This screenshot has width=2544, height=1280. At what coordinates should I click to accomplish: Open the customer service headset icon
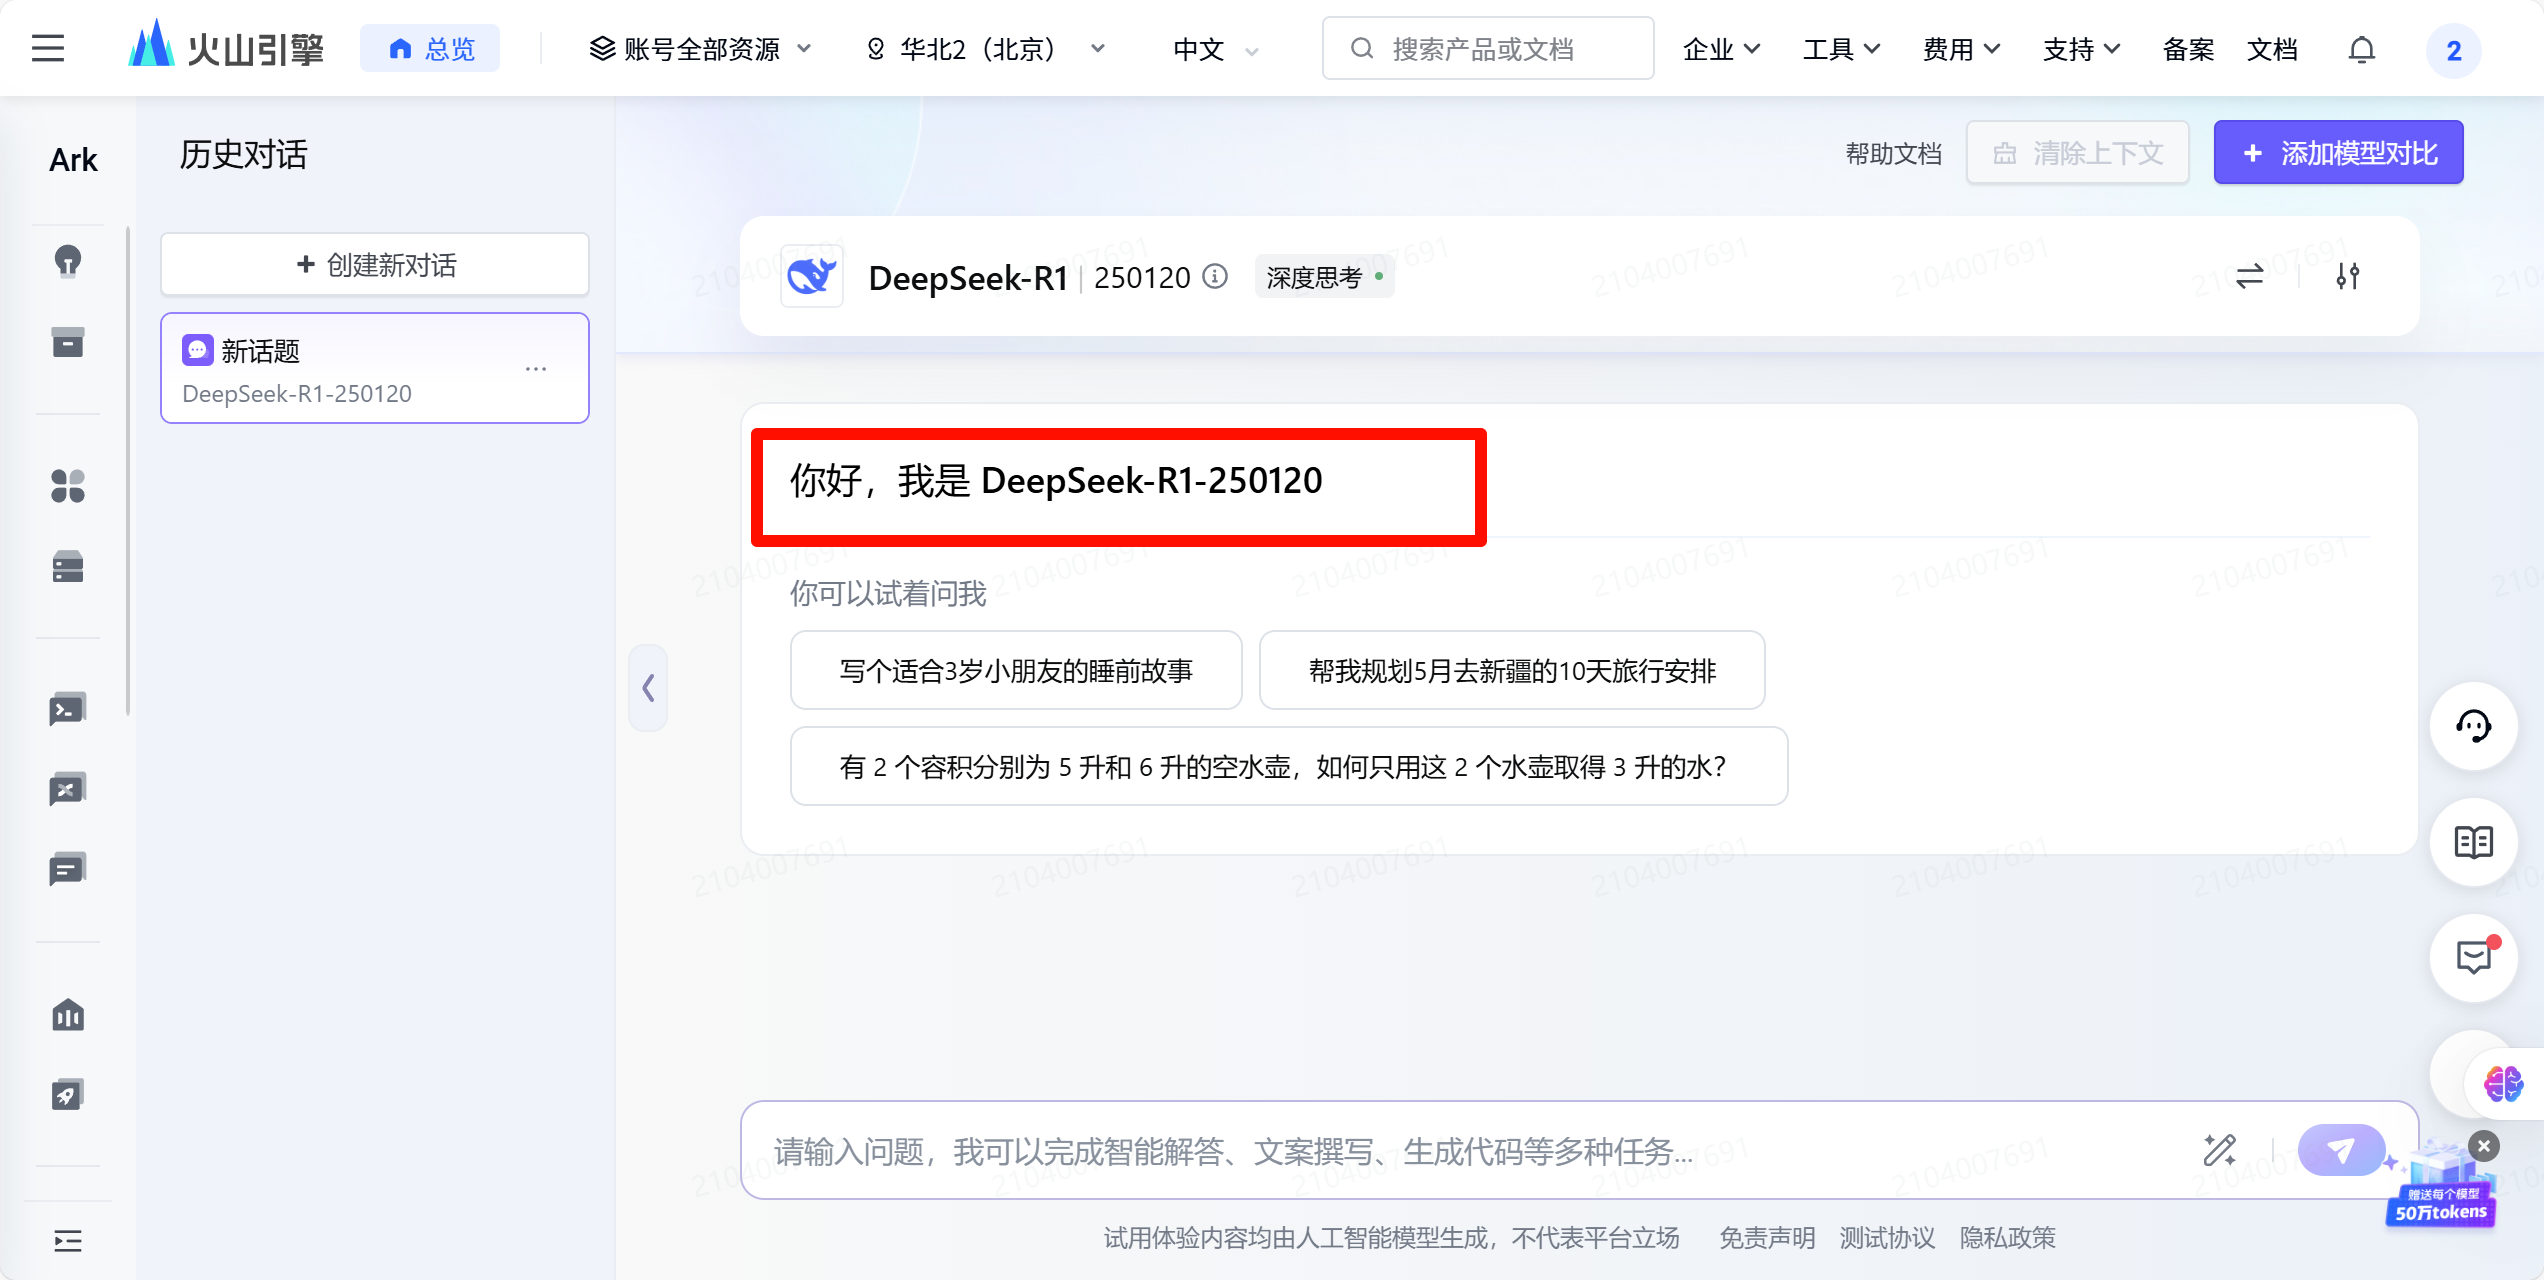coord(2474,727)
